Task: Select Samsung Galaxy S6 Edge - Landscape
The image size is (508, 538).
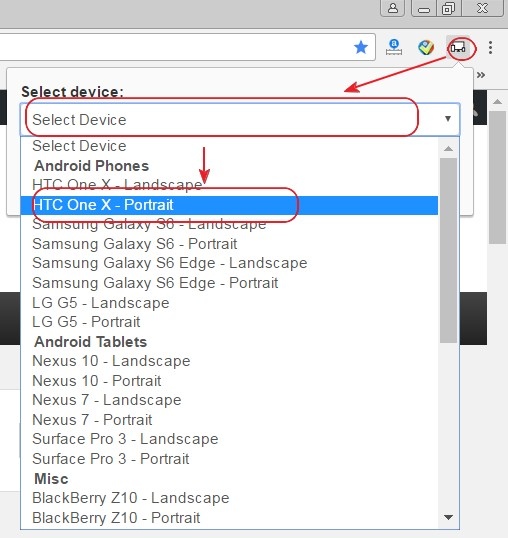Action: 229,264
